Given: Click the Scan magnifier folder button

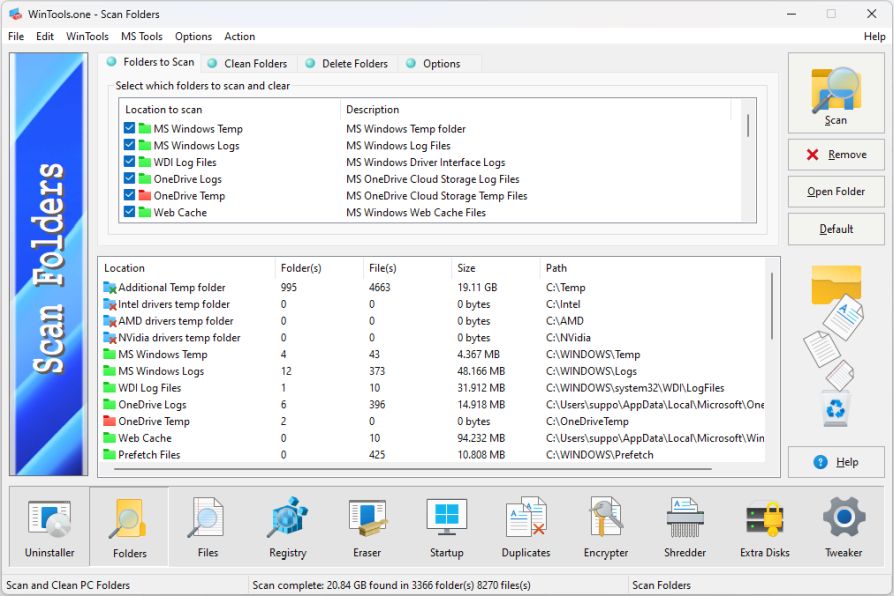Looking at the screenshot, I should click(x=836, y=94).
